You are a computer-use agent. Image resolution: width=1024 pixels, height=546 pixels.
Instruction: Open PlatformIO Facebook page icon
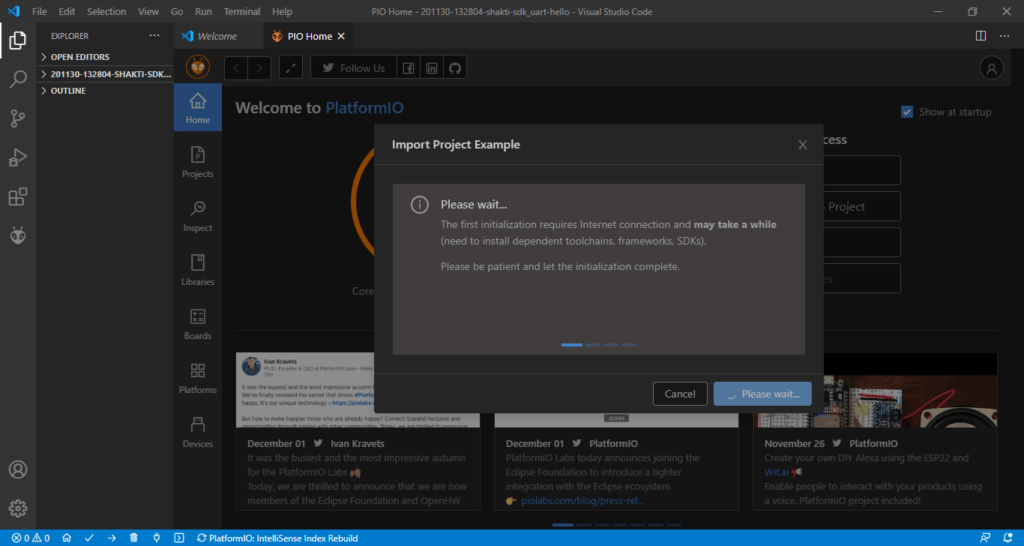coord(408,68)
